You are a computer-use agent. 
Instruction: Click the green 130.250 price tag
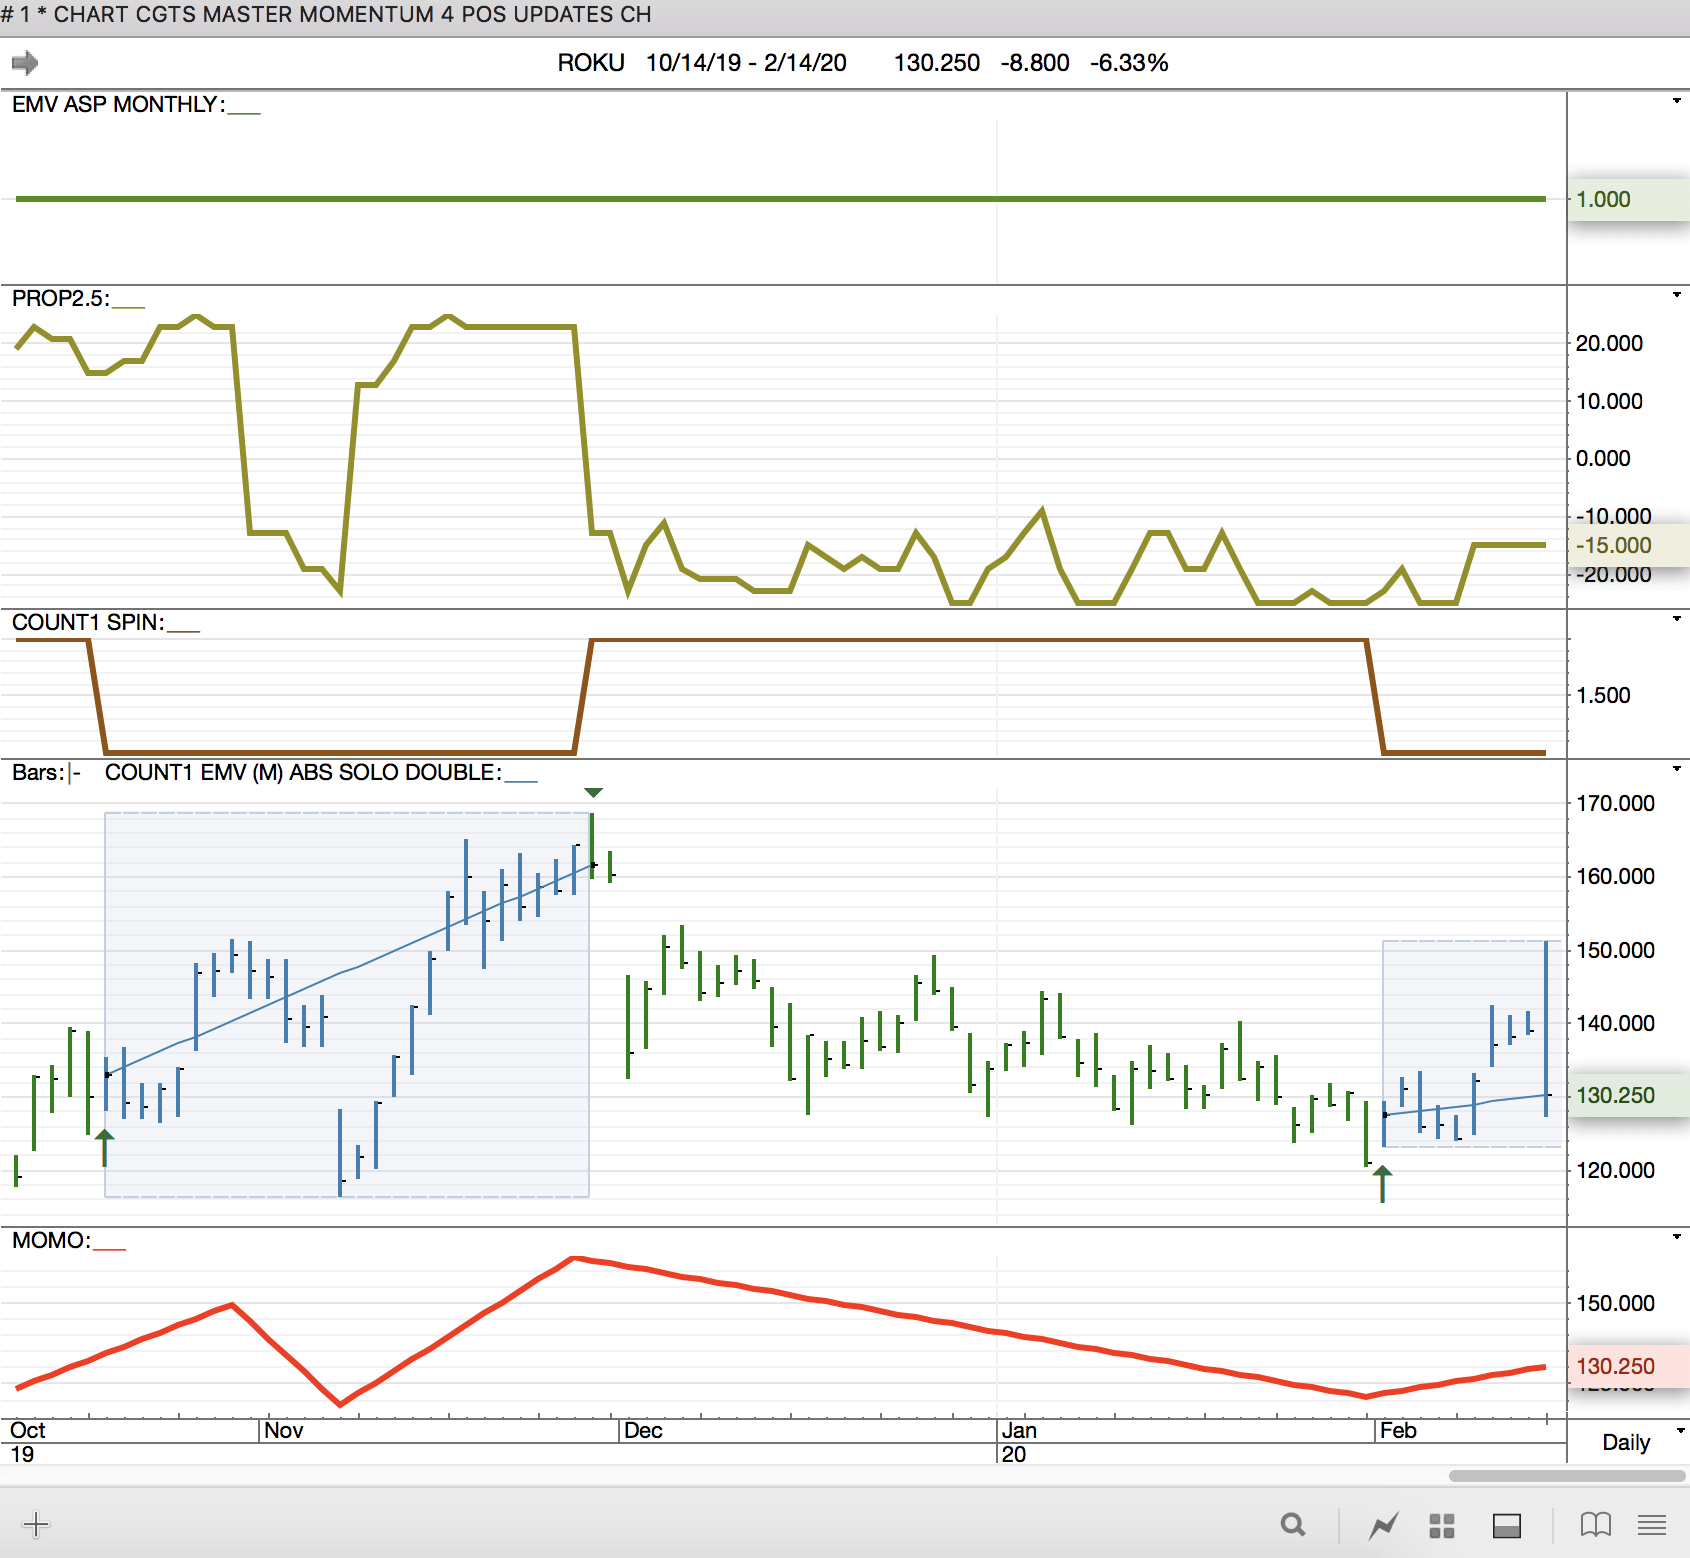tap(1628, 1095)
